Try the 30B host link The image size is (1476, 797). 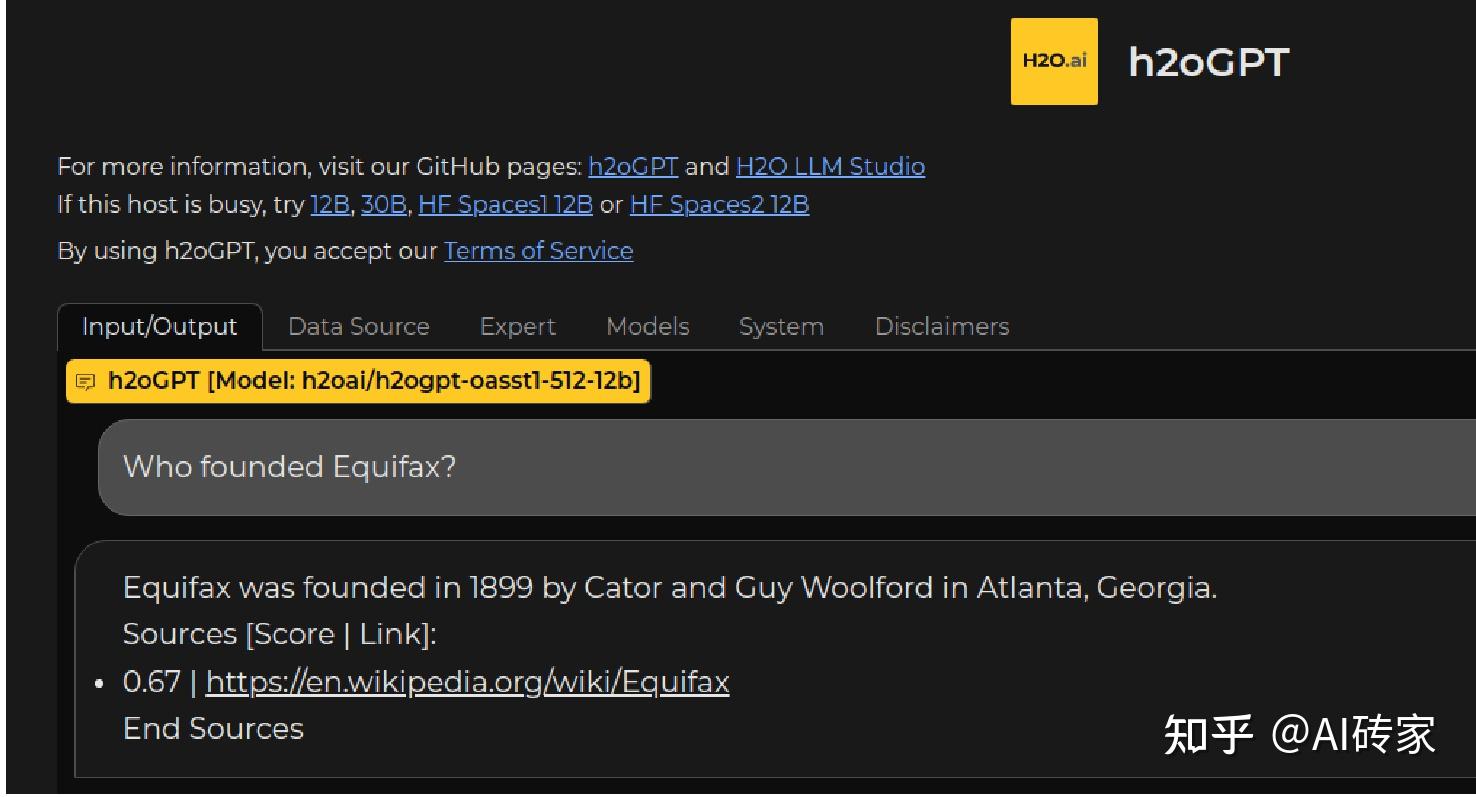tap(384, 205)
